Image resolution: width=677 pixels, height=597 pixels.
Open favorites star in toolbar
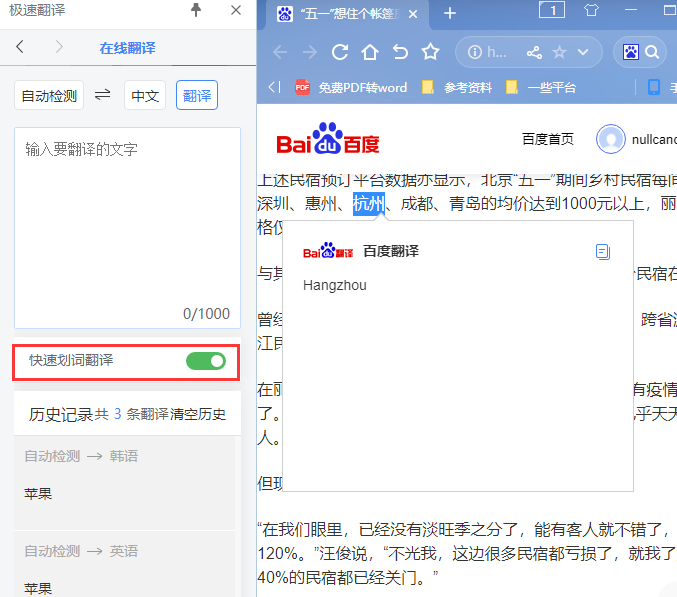430,52
